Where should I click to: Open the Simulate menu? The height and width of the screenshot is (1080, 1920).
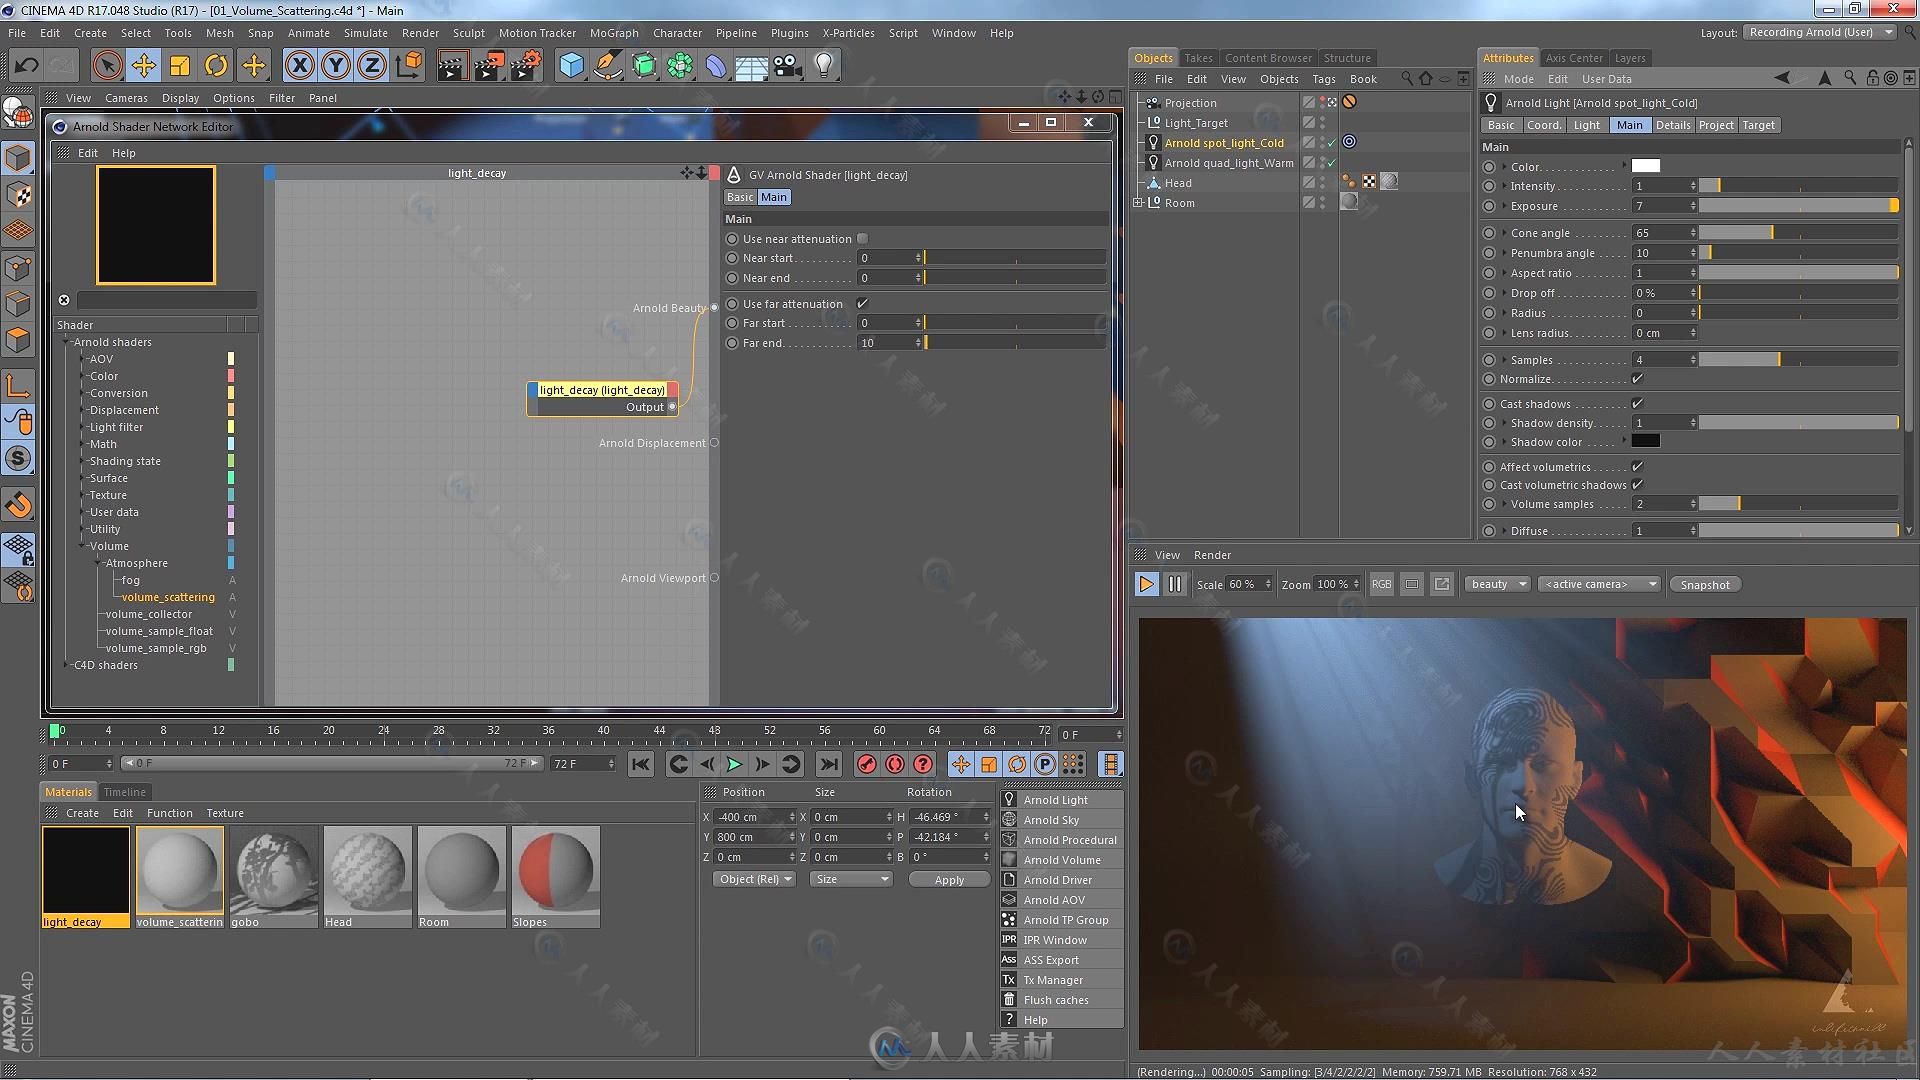point(366,33)
